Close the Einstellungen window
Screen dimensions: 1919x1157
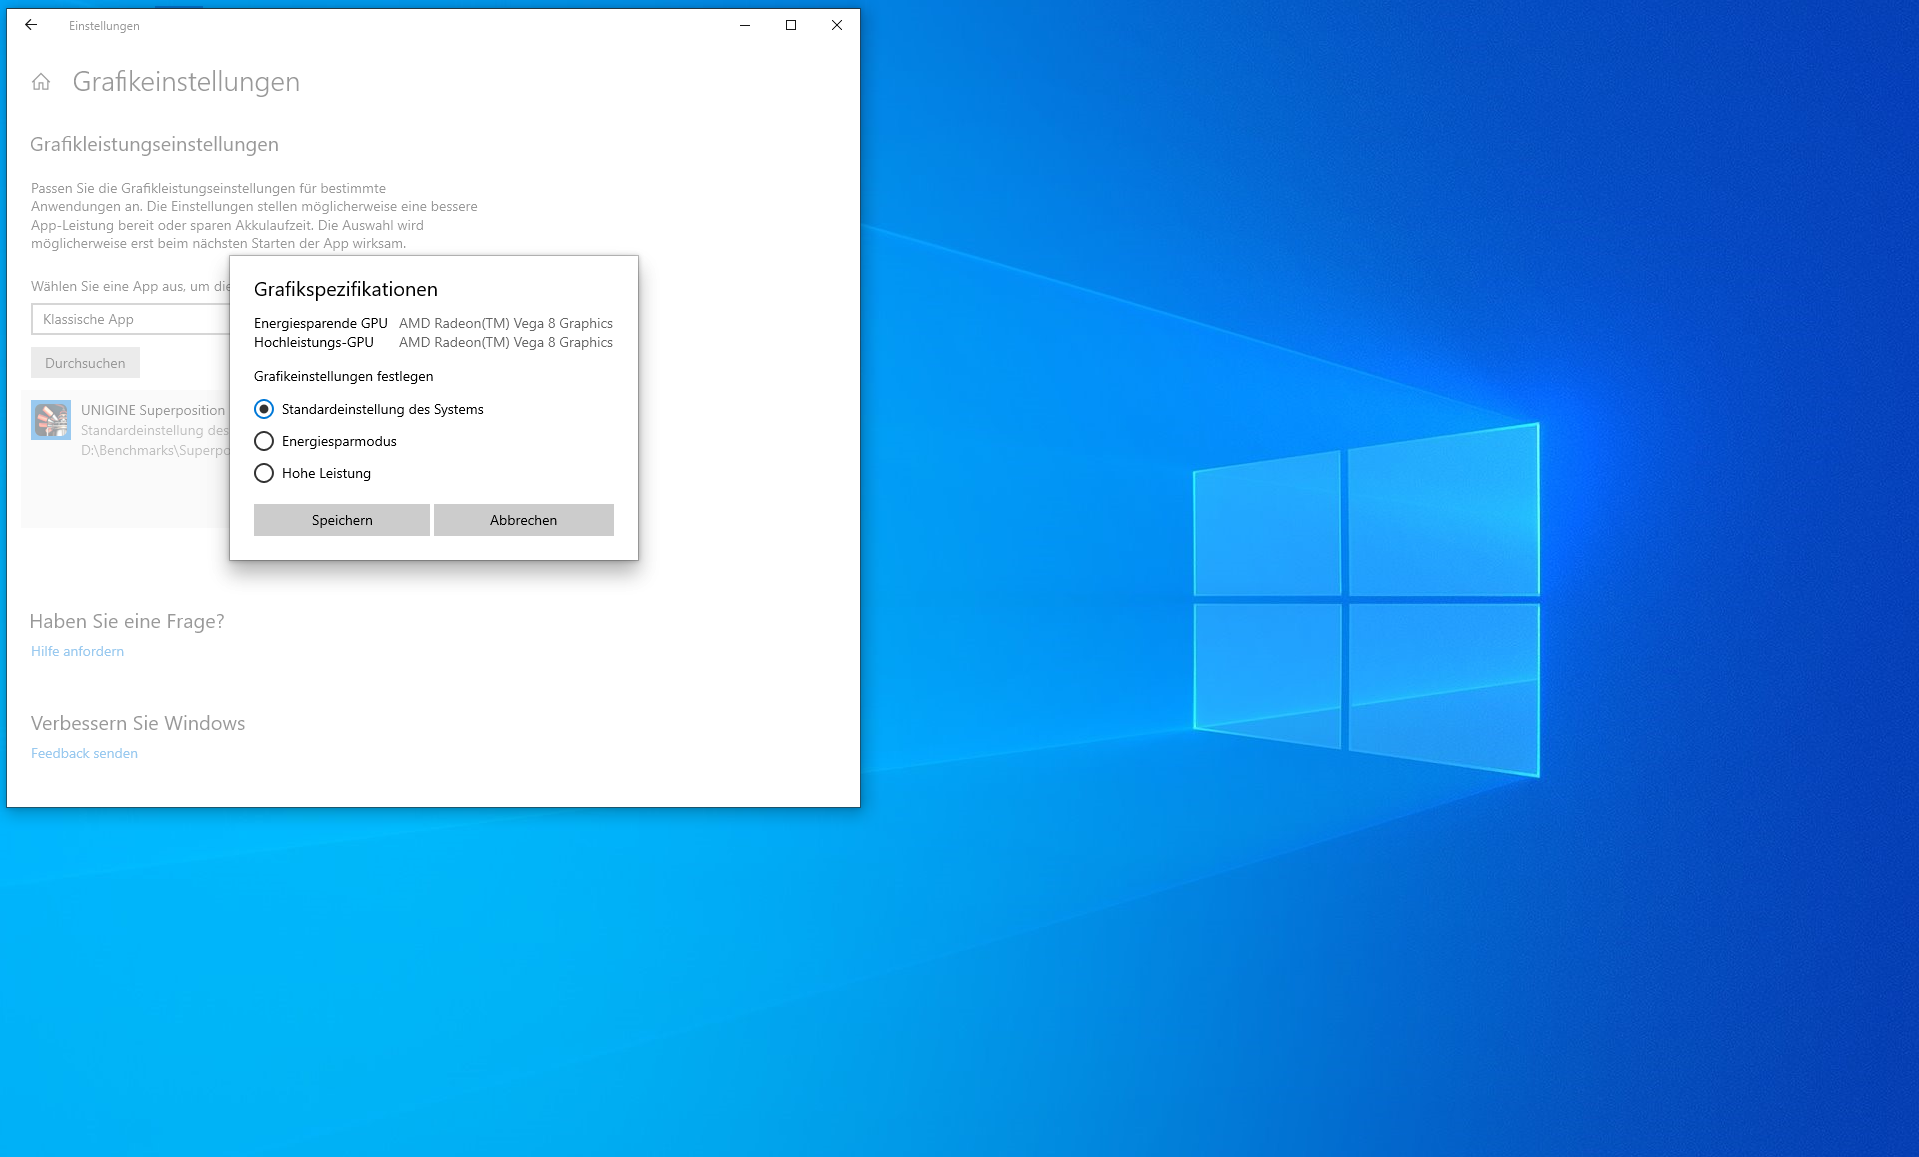pos(837,25)
